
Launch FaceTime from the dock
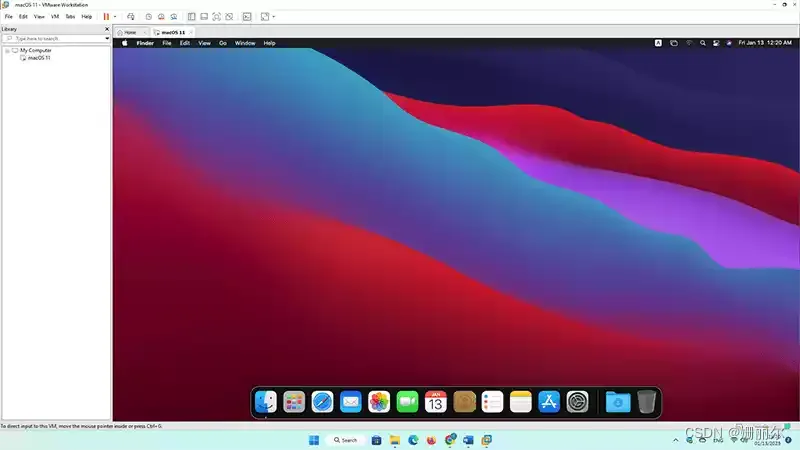[407, 402]
